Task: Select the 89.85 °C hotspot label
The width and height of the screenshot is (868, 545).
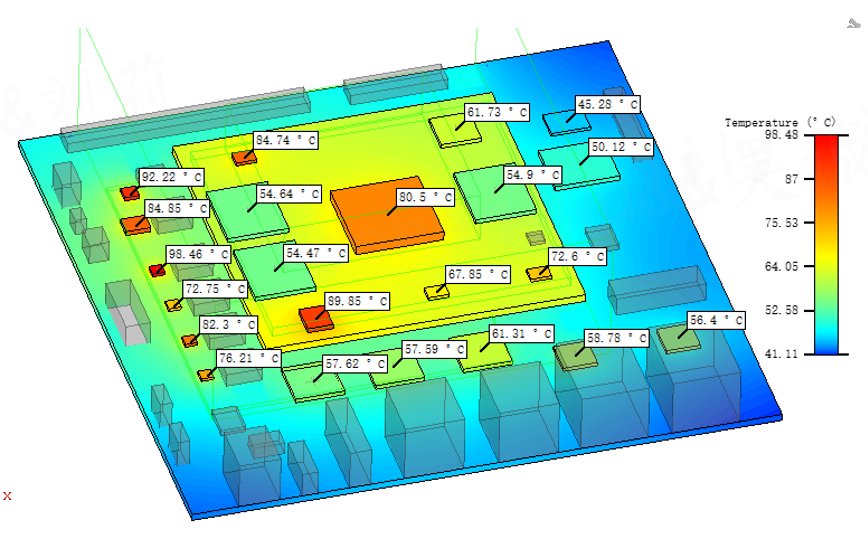Action: [357, 302]
